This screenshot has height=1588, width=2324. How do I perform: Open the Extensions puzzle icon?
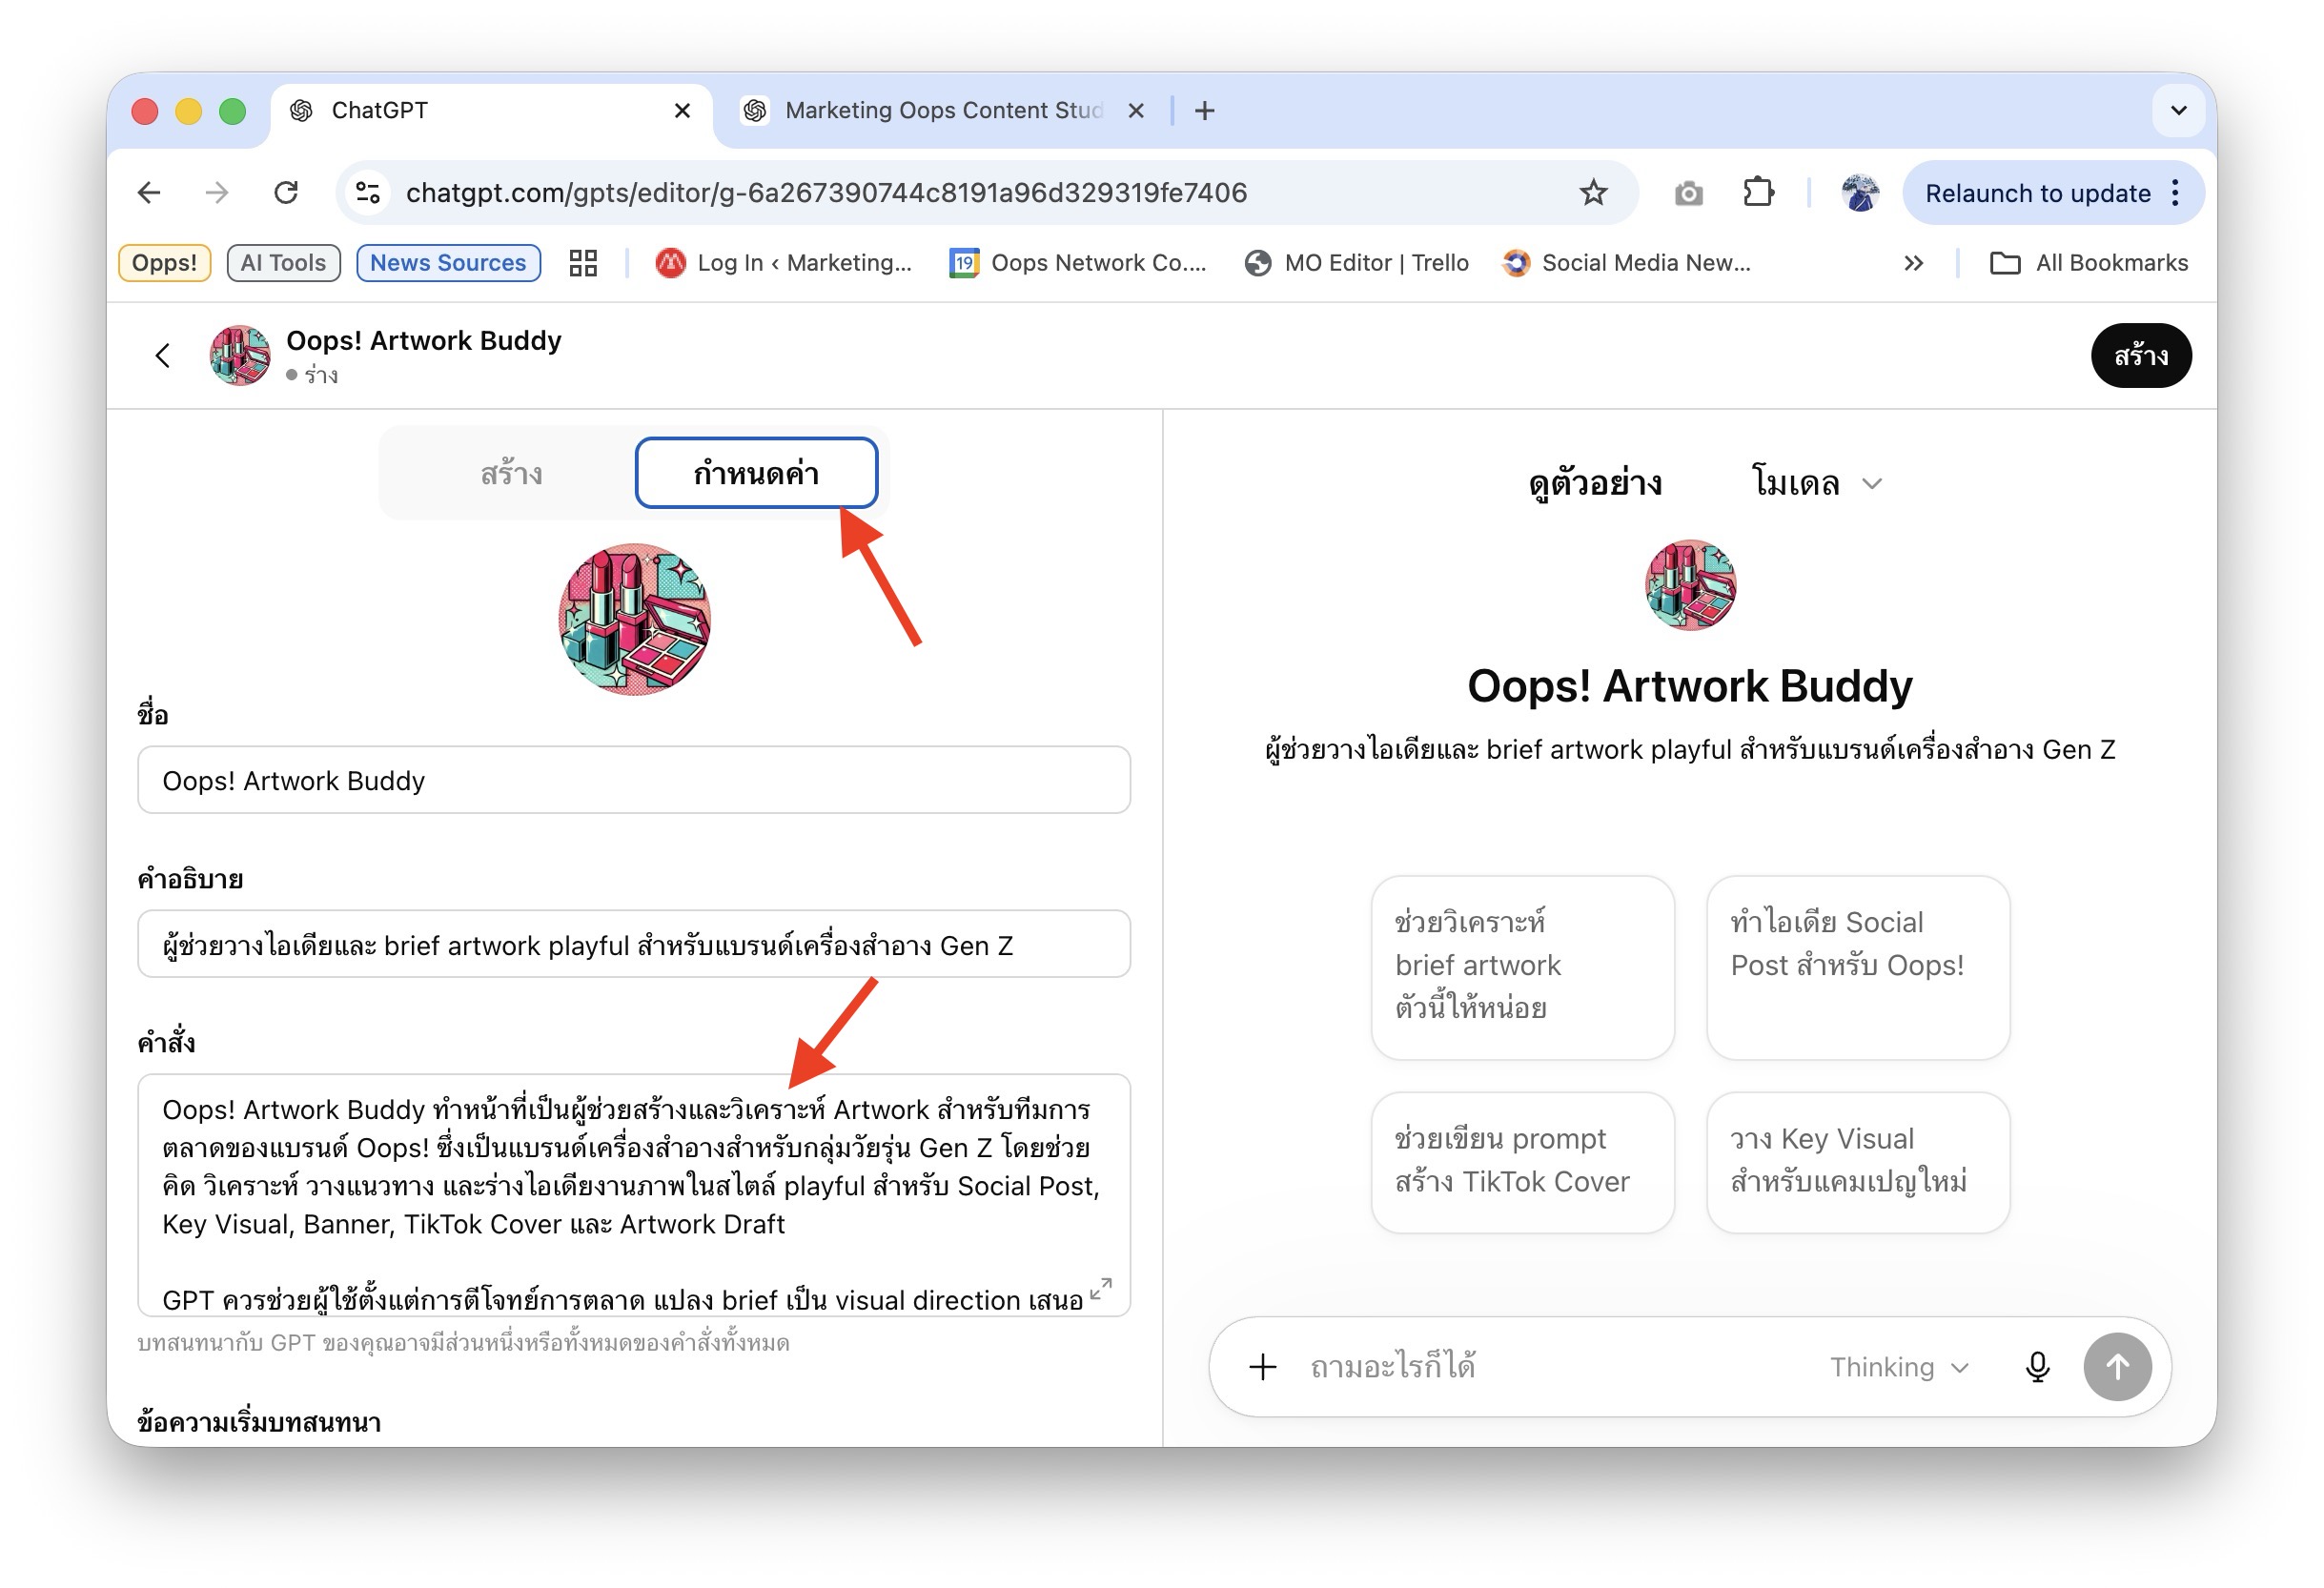click(x=1758, y=192)
